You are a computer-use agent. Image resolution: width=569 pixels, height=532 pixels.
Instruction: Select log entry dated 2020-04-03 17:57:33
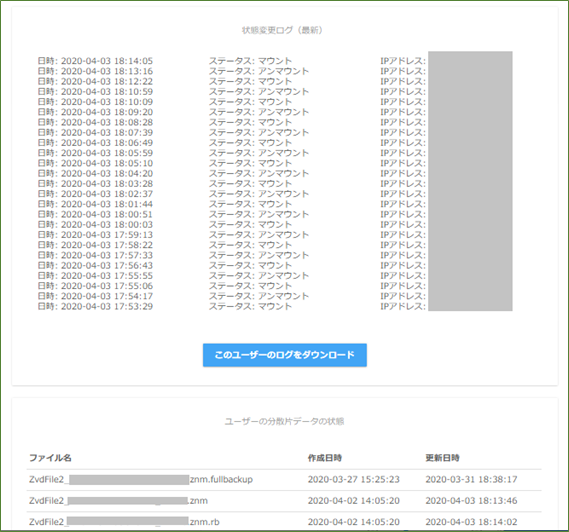click(95, 255)
